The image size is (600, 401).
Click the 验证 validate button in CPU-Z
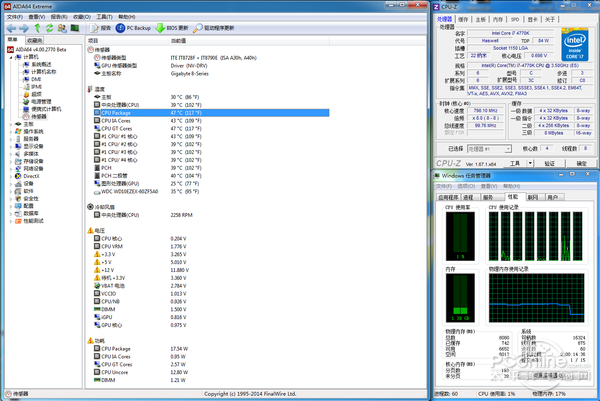pyautogui.click(x=549, y=162)
